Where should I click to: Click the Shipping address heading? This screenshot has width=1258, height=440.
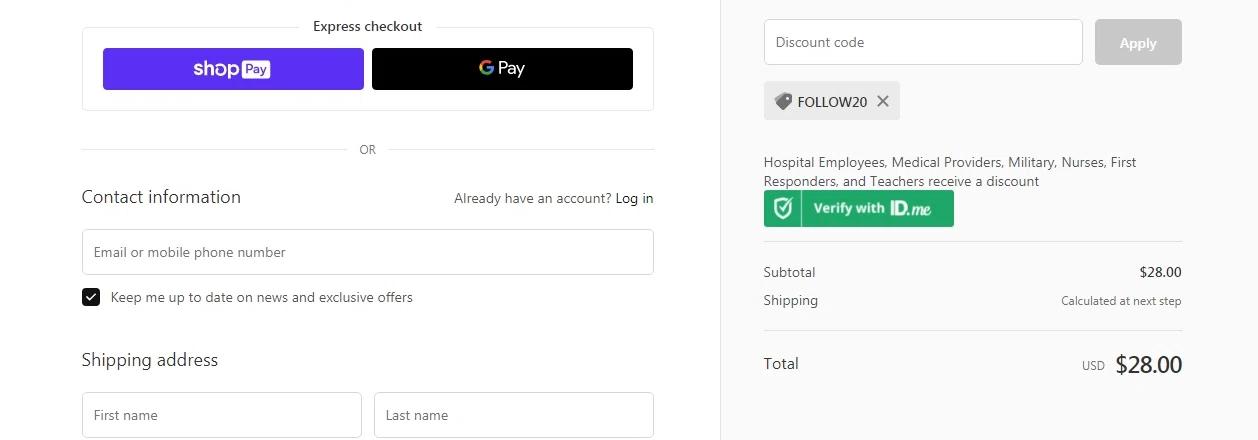(150, 360)
